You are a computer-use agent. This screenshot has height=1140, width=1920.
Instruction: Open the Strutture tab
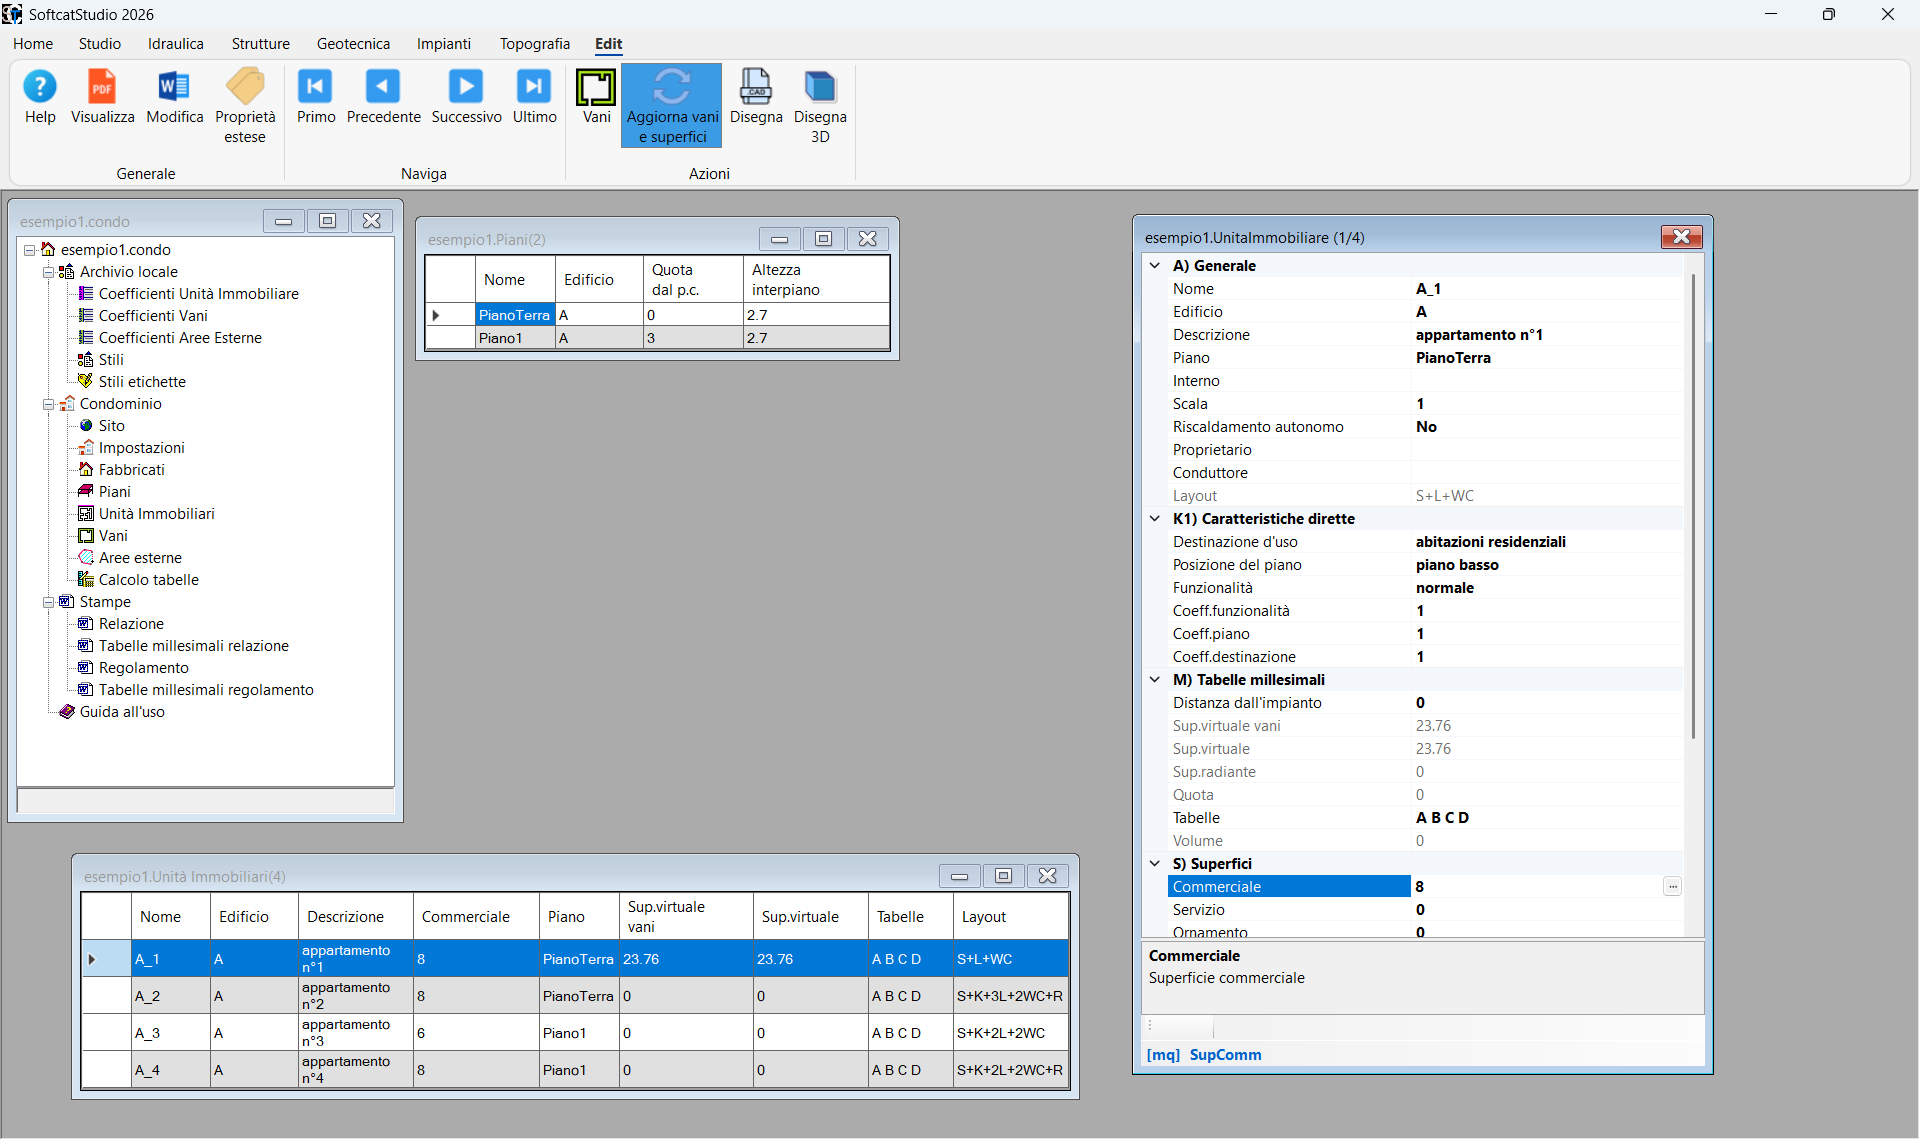click(261, 44)
